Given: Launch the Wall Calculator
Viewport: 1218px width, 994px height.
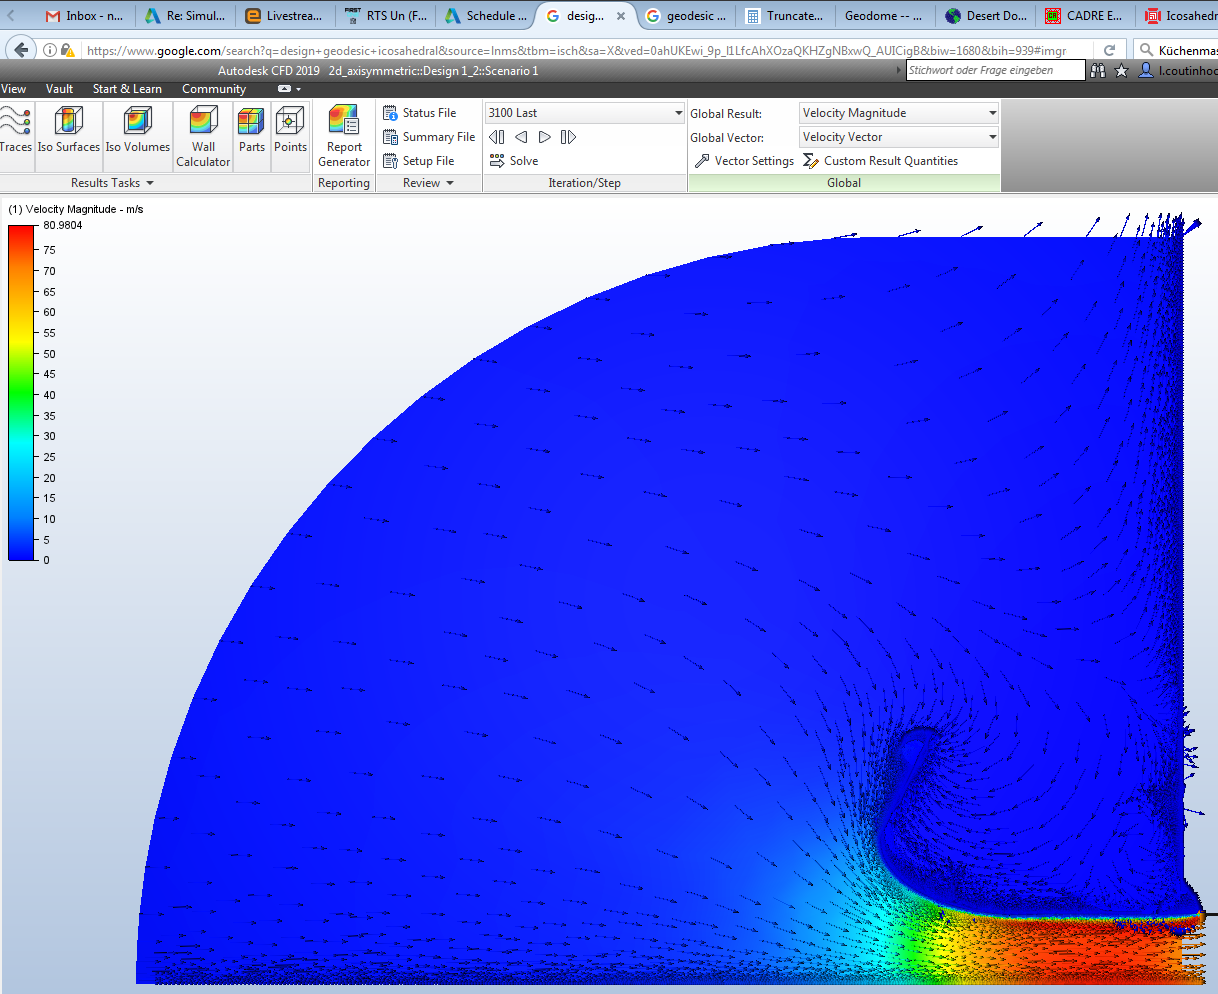Looking at the screenshot, I should [x=203, y=133].
